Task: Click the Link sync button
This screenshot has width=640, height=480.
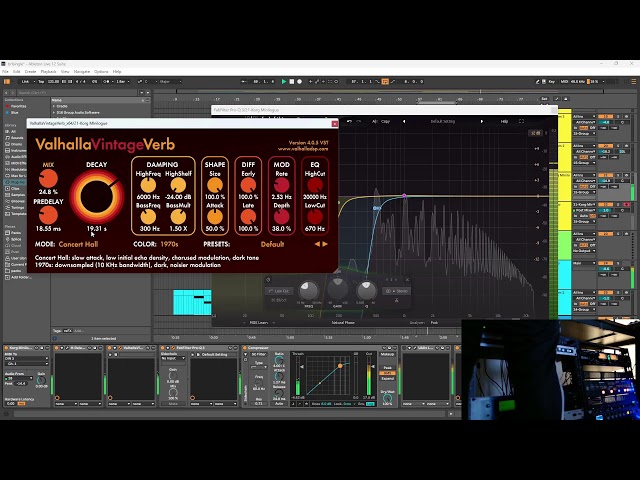Action: click(x=25, y=82)
